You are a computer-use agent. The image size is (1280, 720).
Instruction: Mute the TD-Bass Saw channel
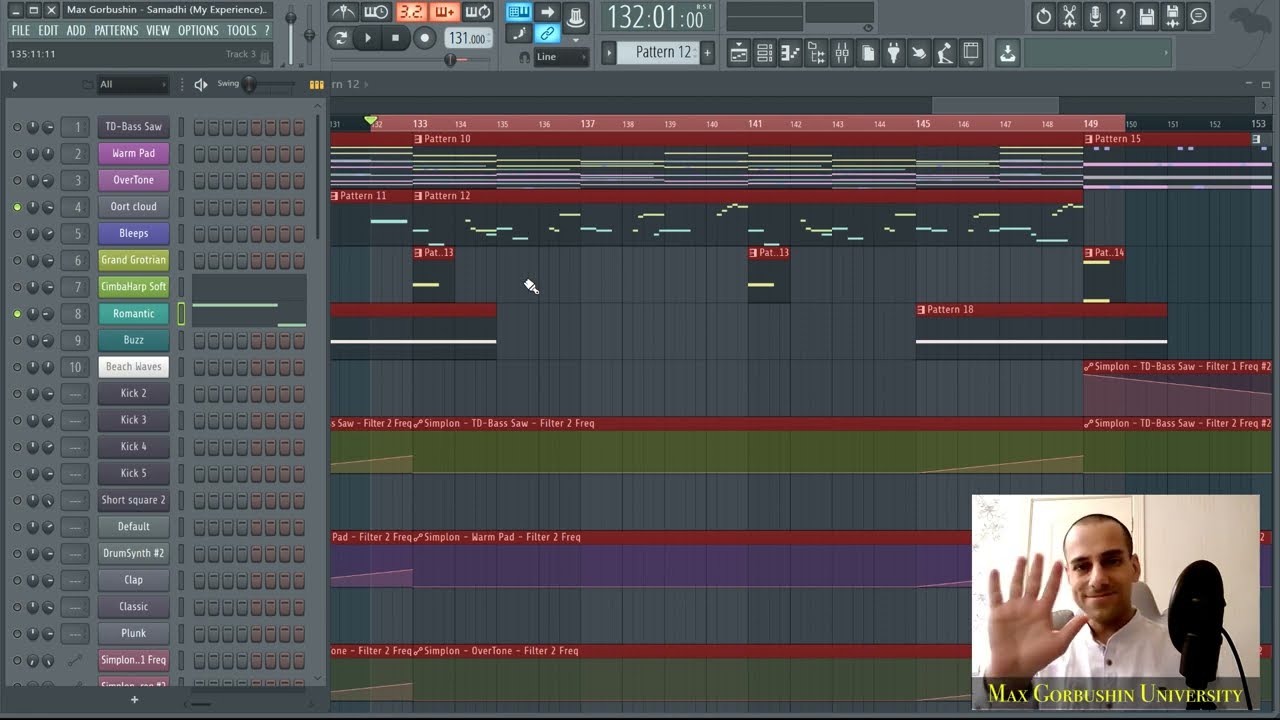tap(17, 127)
